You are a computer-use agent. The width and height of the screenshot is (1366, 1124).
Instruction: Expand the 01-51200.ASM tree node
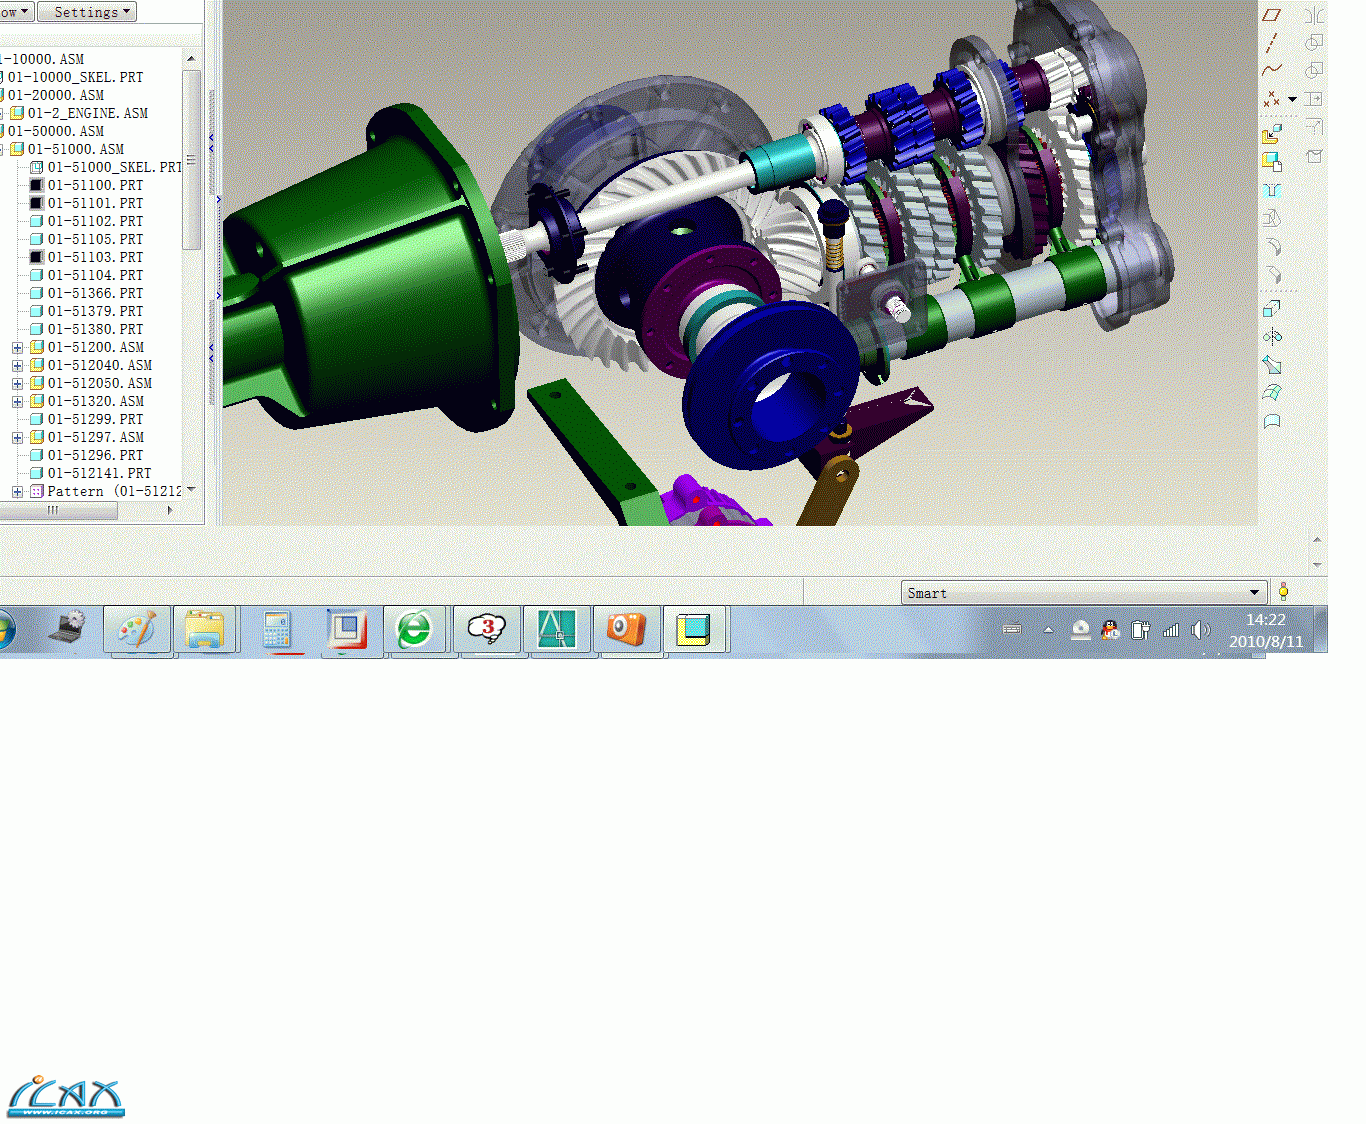pyautogui.click(x=18, y=348)
